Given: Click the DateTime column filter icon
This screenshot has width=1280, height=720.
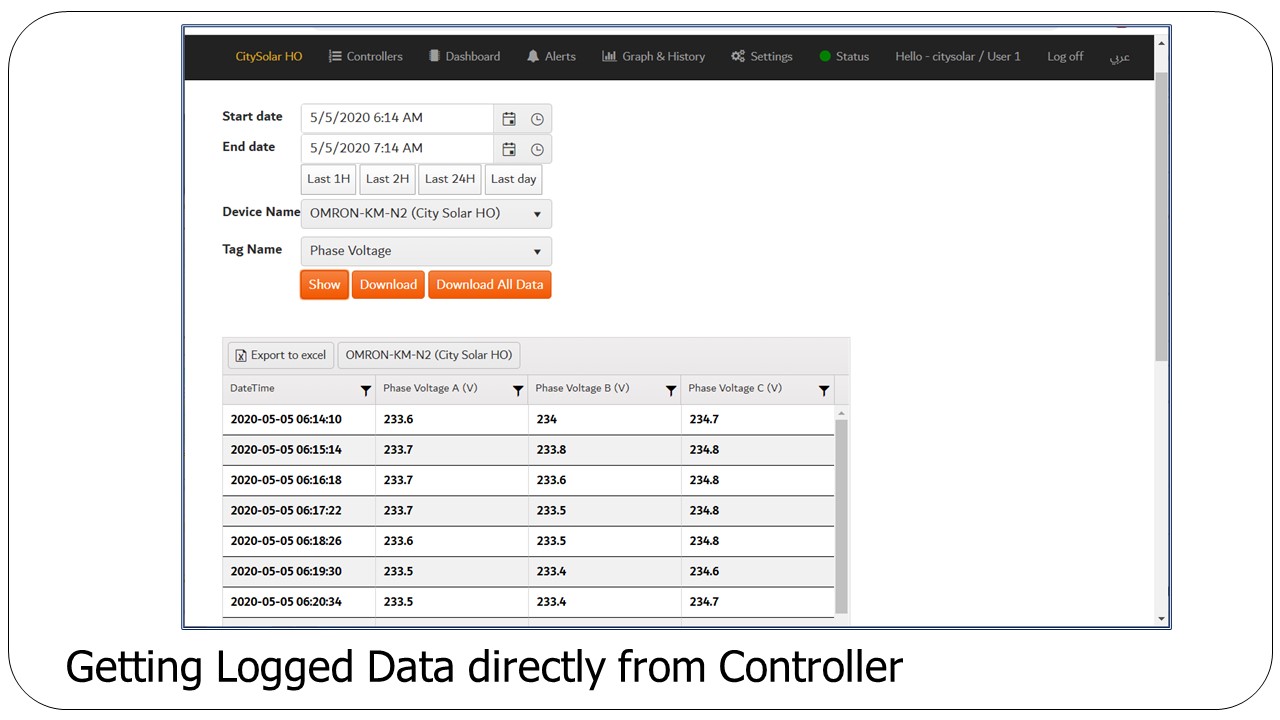Looking at the screenshot, I should pos(365,390).
